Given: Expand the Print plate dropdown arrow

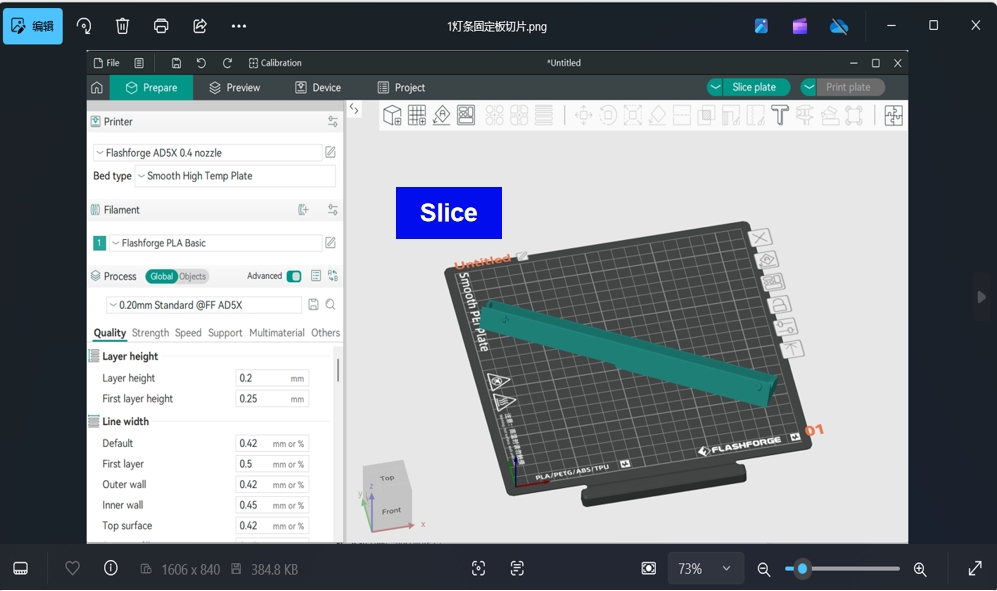Looking at the screenshot, I should 809,87.
